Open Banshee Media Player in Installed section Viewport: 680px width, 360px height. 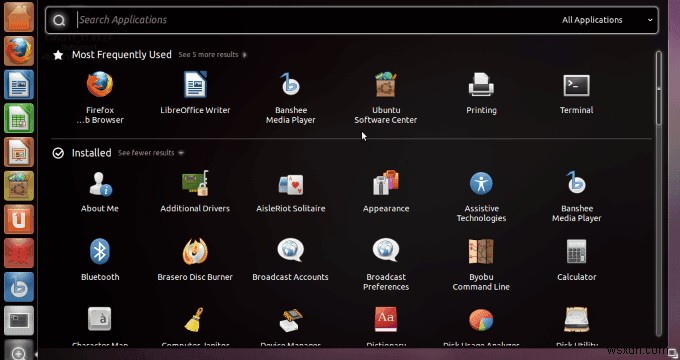pyautogui.click(x=576, y=196)
